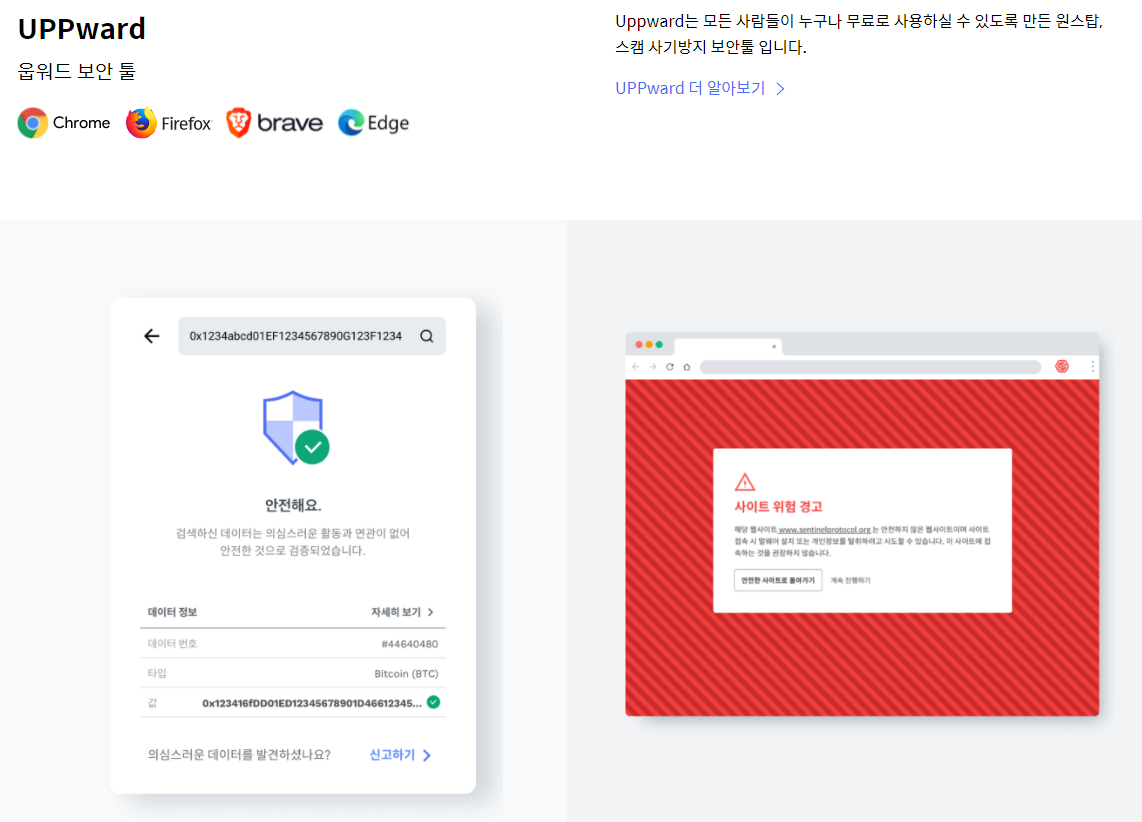Click the 사이트 위험 경고 heading
Viewport: 1142px width, 822px height.
(x=778, y=507)
